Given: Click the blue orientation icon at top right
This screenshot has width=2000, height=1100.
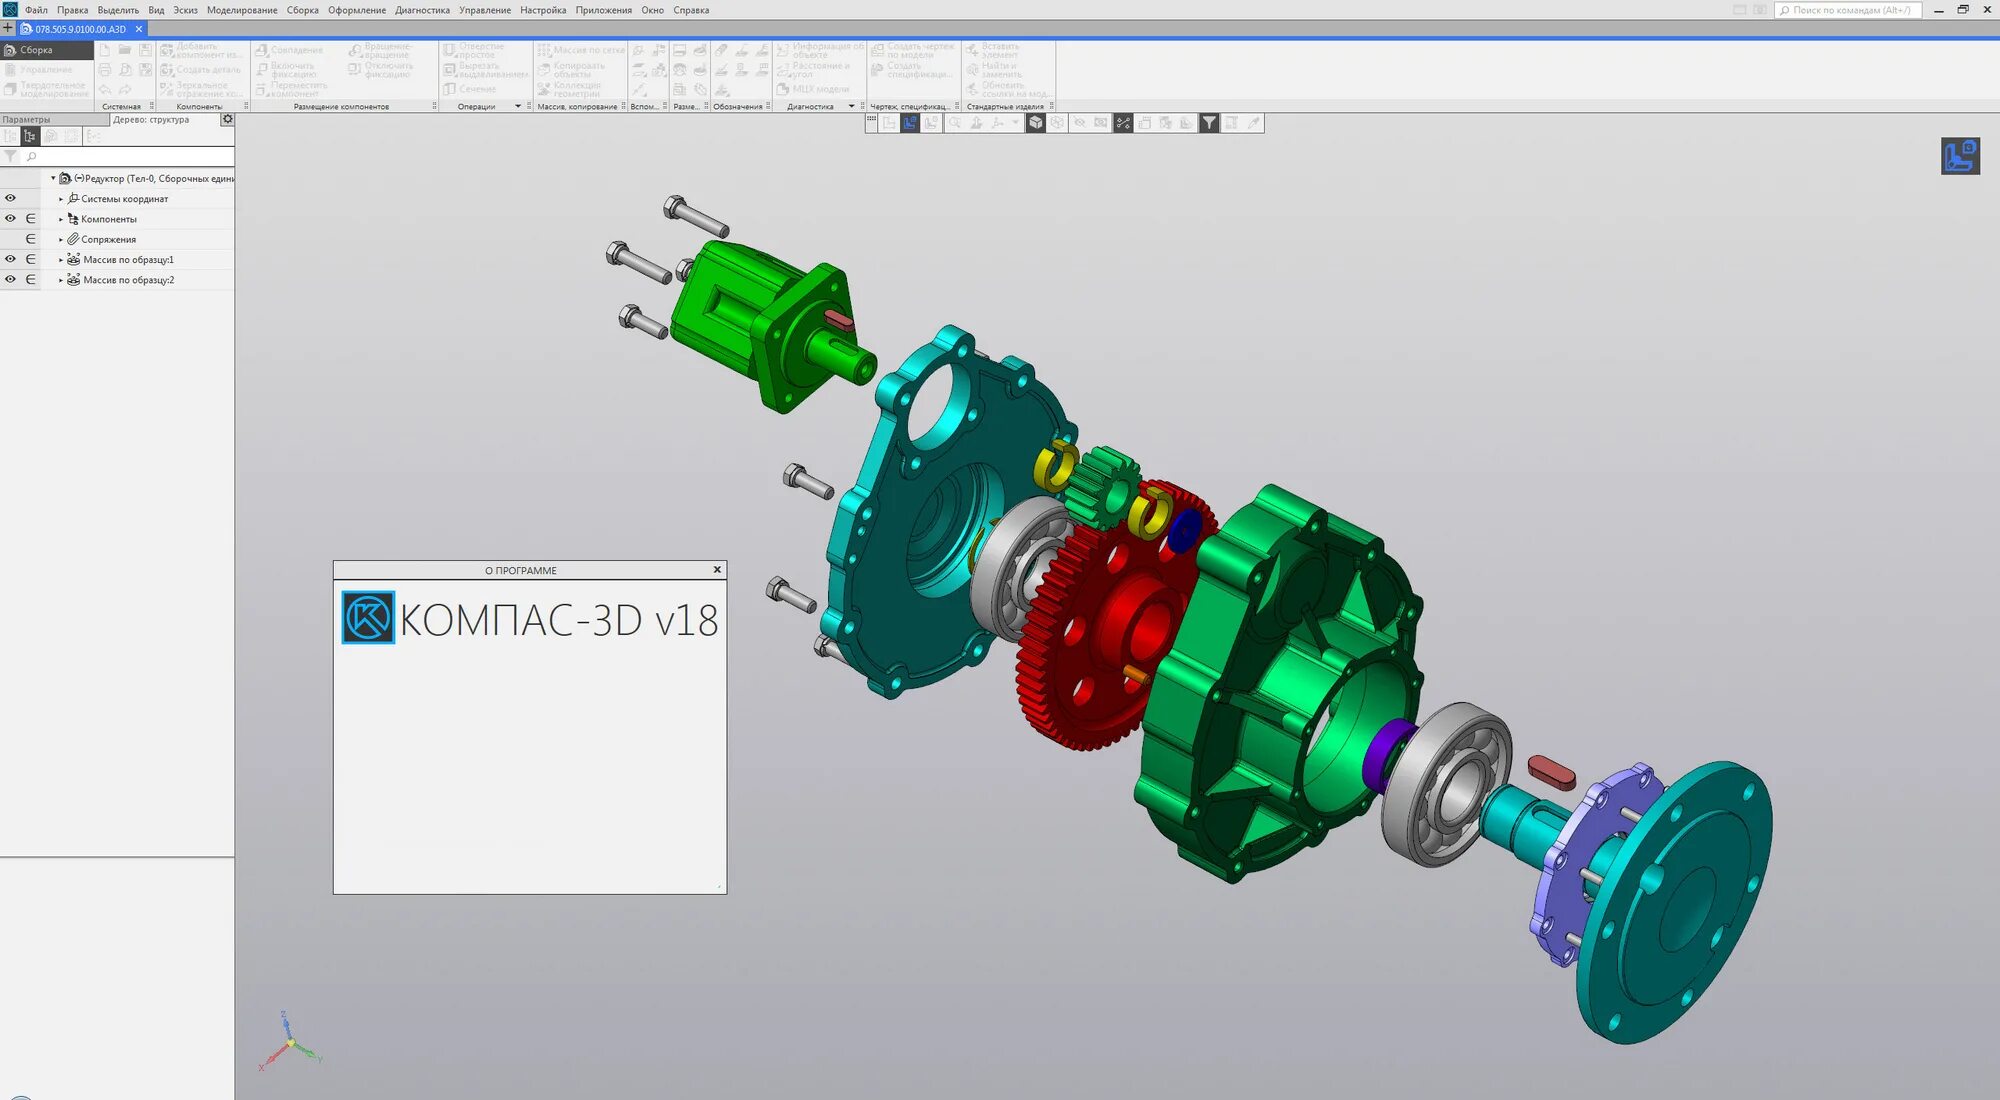Looking at the screenshot, I should 1959,156.
